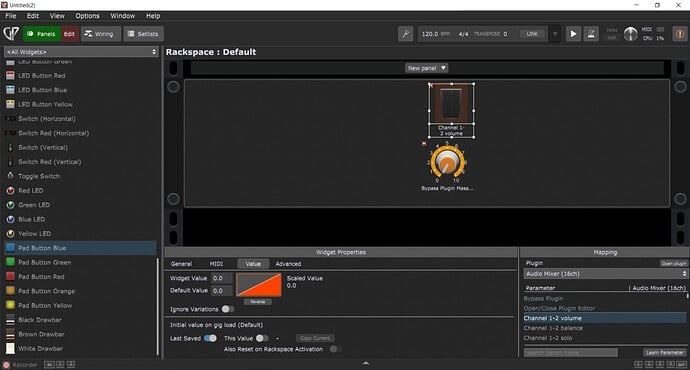Switch to Value tab
The height and width of the screenshot is (370, 690).
[x=253, y=264]
